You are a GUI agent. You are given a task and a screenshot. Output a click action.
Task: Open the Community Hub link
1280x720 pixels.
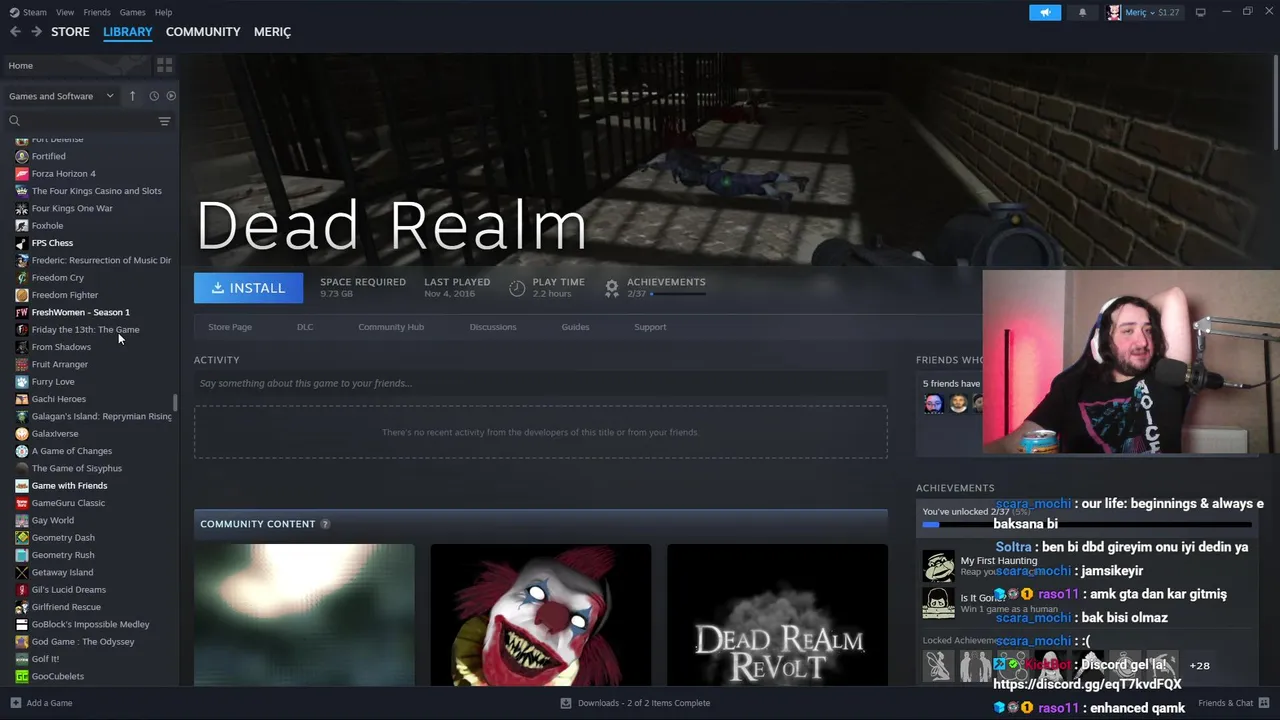(391, 327)
